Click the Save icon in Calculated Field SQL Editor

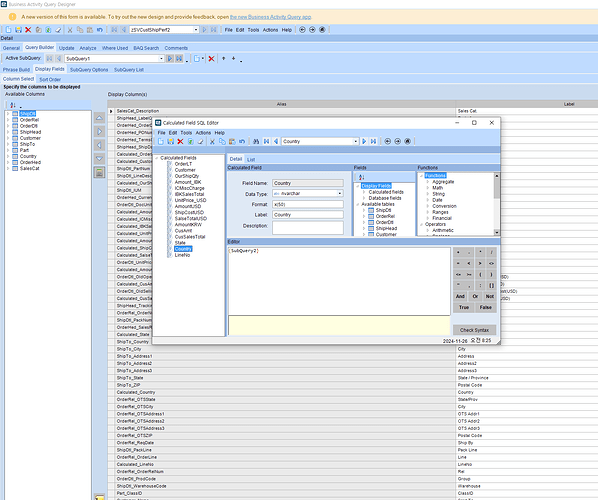pos(170,141)
